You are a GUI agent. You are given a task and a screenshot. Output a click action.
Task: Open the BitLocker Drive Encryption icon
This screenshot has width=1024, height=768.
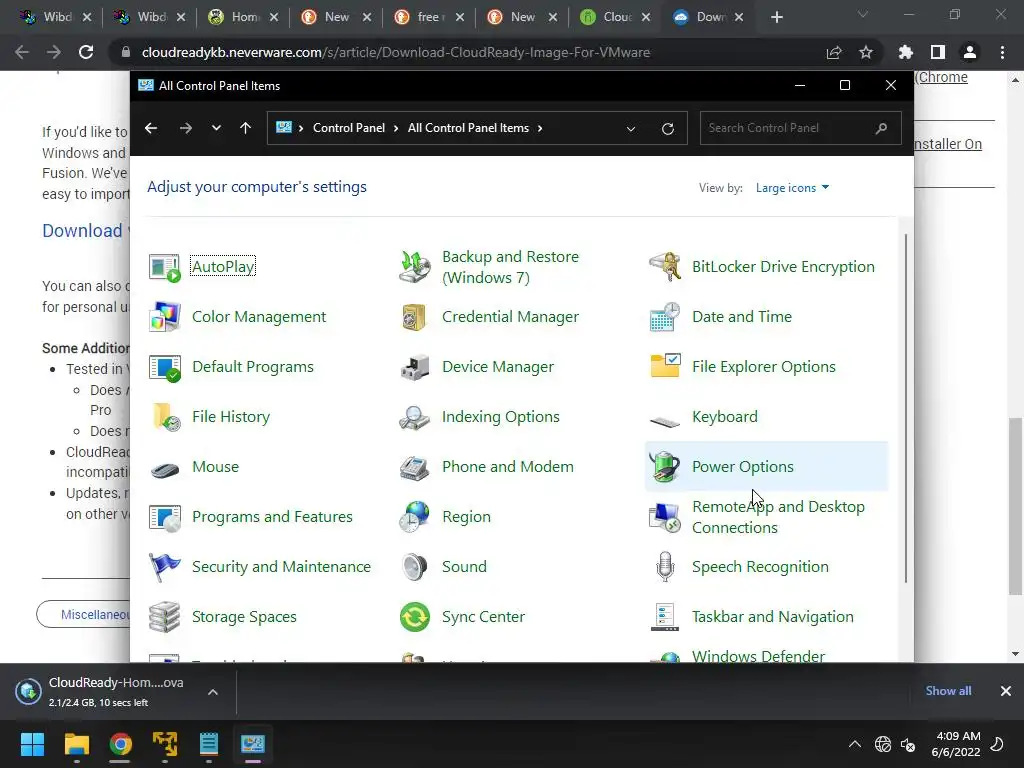pyautogui.click(x=665, y=267)
